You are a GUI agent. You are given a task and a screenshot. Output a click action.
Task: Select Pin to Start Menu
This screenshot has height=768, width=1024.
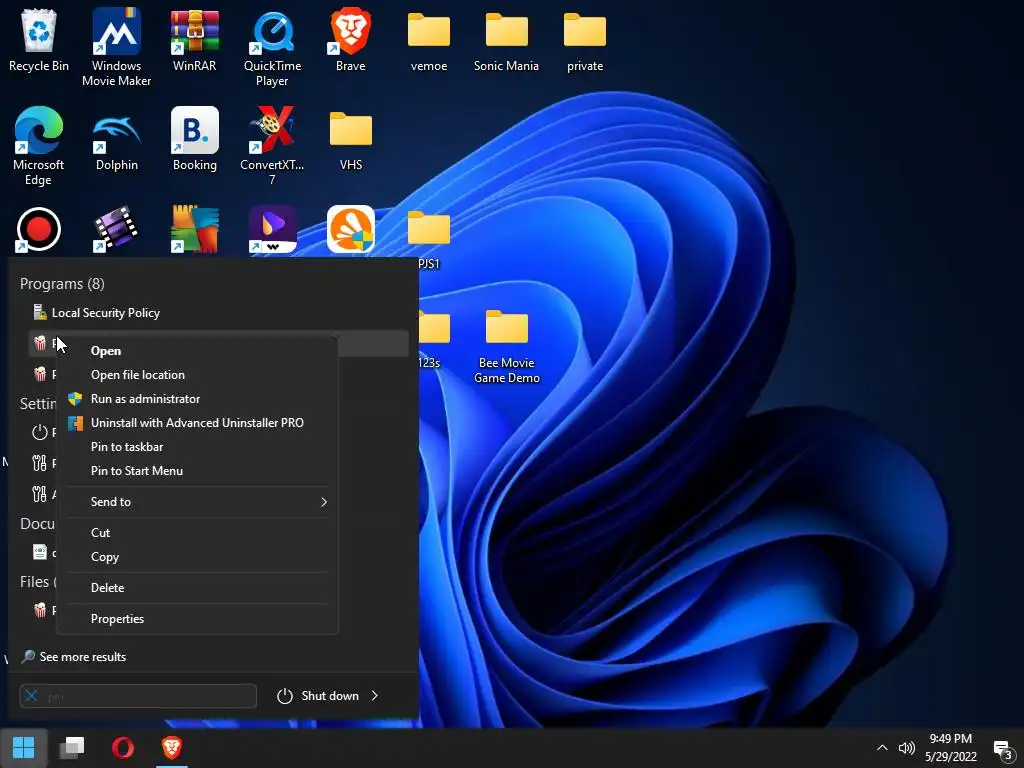[x=197, y=471]
